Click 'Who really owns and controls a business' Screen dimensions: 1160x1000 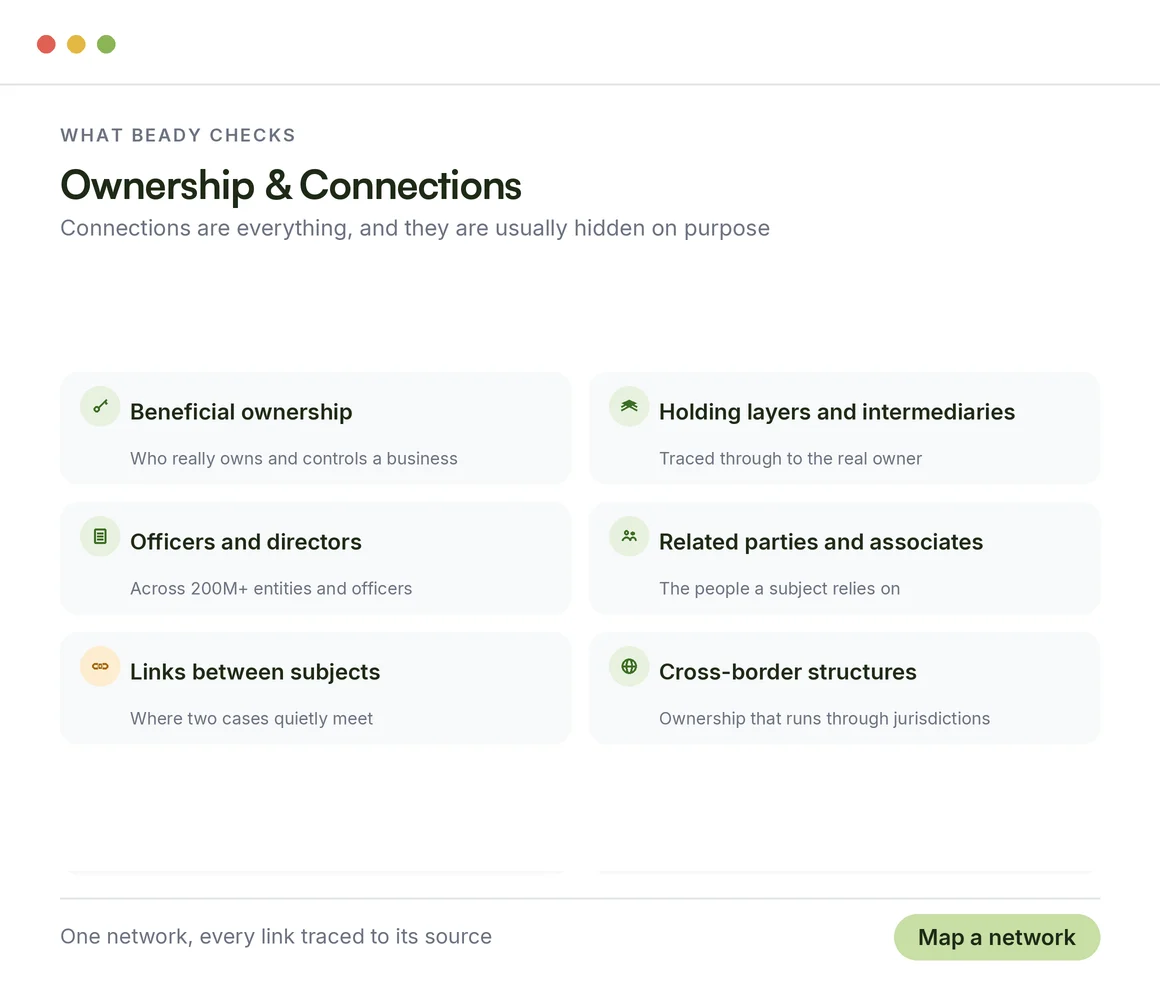click(x=294, y=459)
